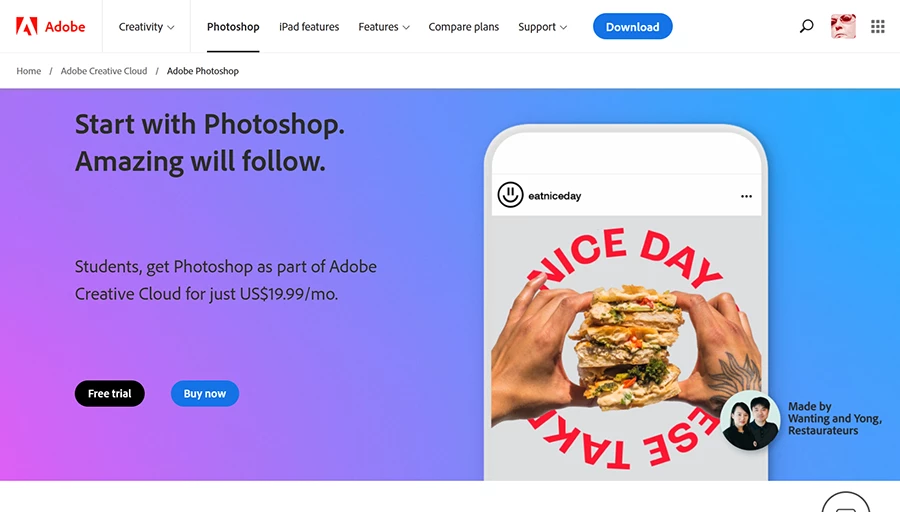Open the app switcher grid icon

878,26
